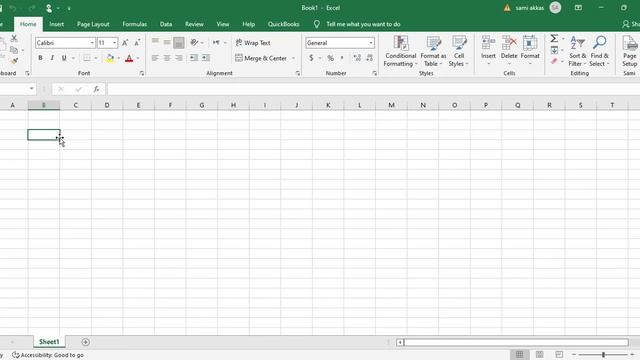Open Format as Table
The height and width of the screenshot is (360, 640).
[433, 51]
